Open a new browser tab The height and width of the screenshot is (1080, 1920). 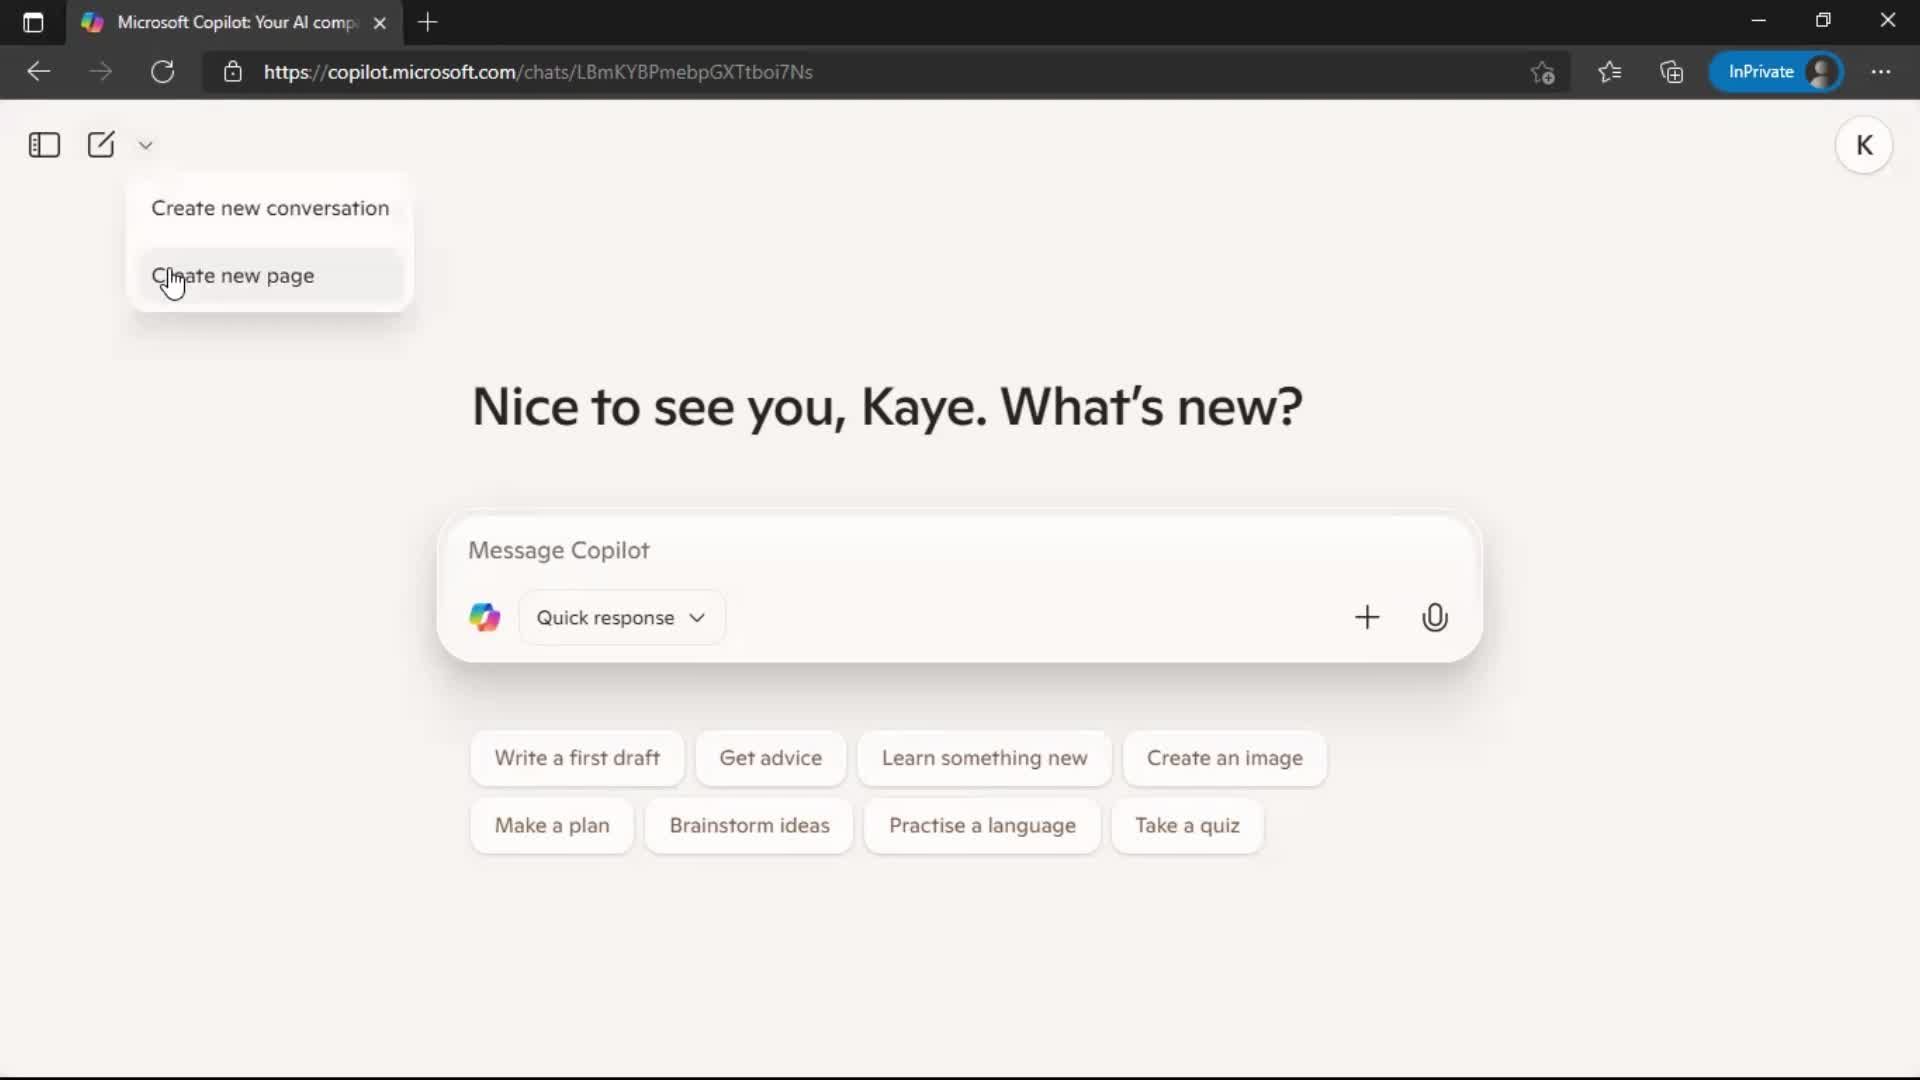(x=428, y=22)
